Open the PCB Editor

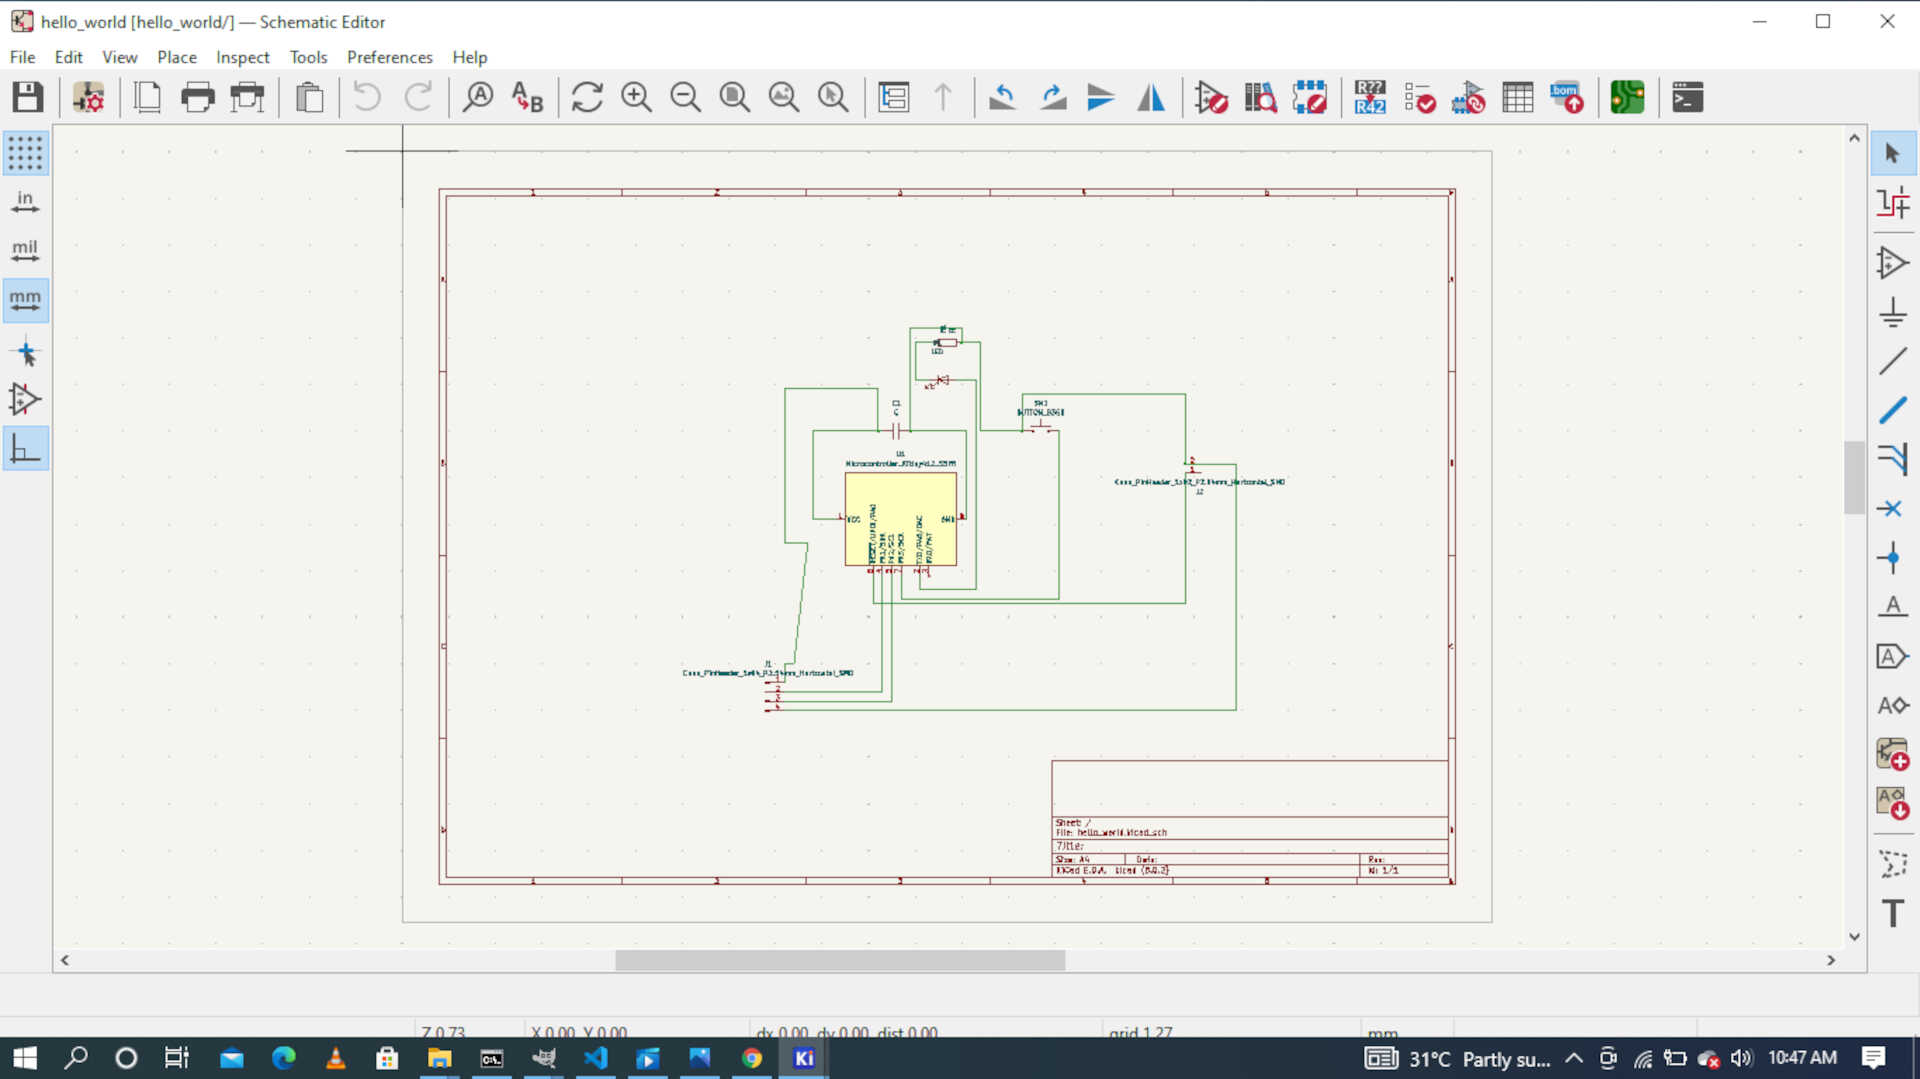click(x=1626, y=97)
